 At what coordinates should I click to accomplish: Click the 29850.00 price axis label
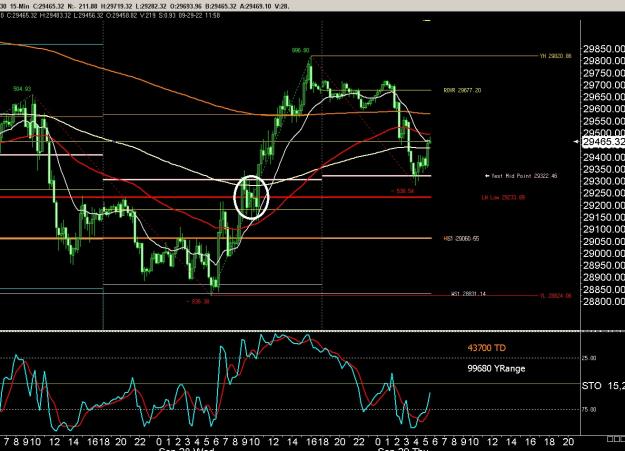tap(604, 49)
